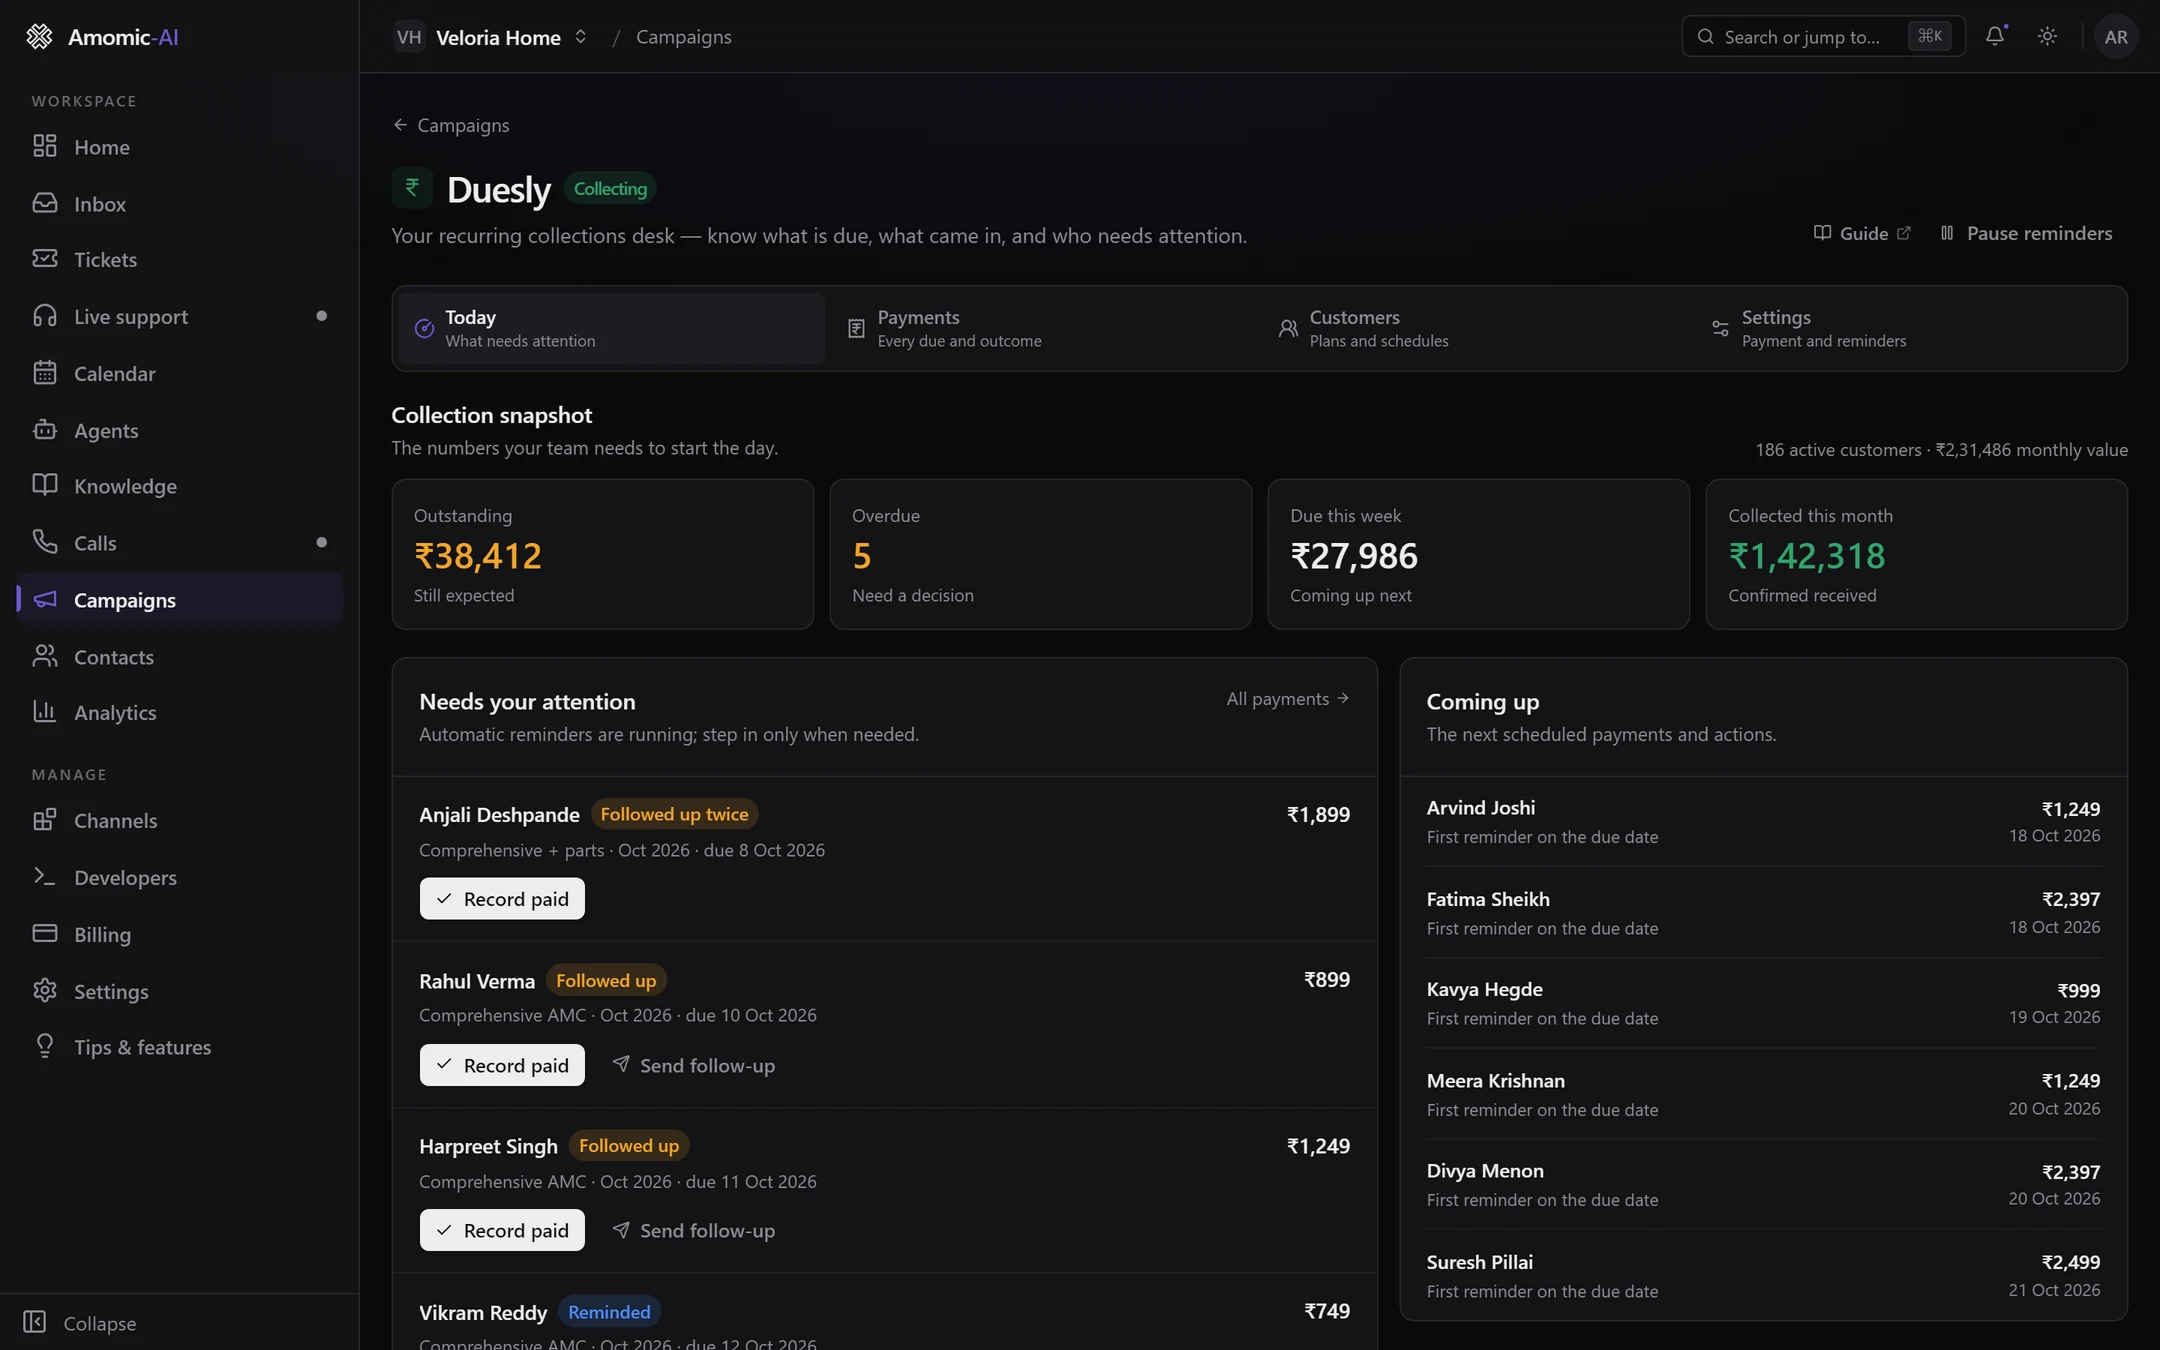Go back to Campaigns via arrow link
Viewport: 2160px width, 1350px height.
(x=451, y=125)
